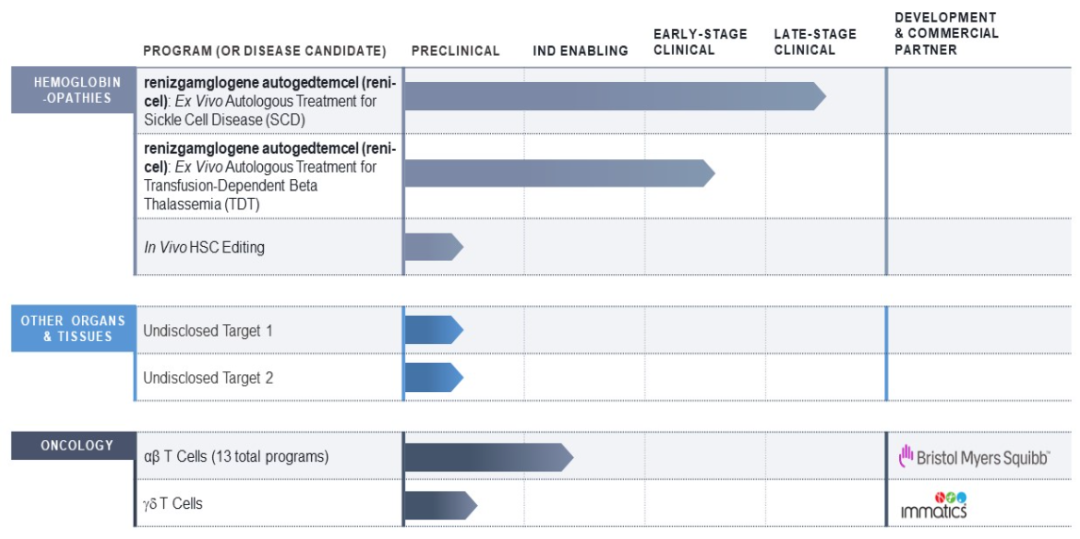The width and height of the screenshot is (1080, 539).
Task: Click the αβ T Cells progress bar
Action: 487,457
